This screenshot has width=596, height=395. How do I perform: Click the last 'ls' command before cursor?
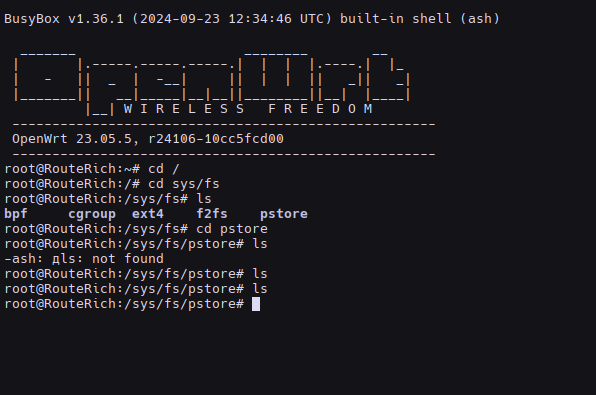(260, 289)
